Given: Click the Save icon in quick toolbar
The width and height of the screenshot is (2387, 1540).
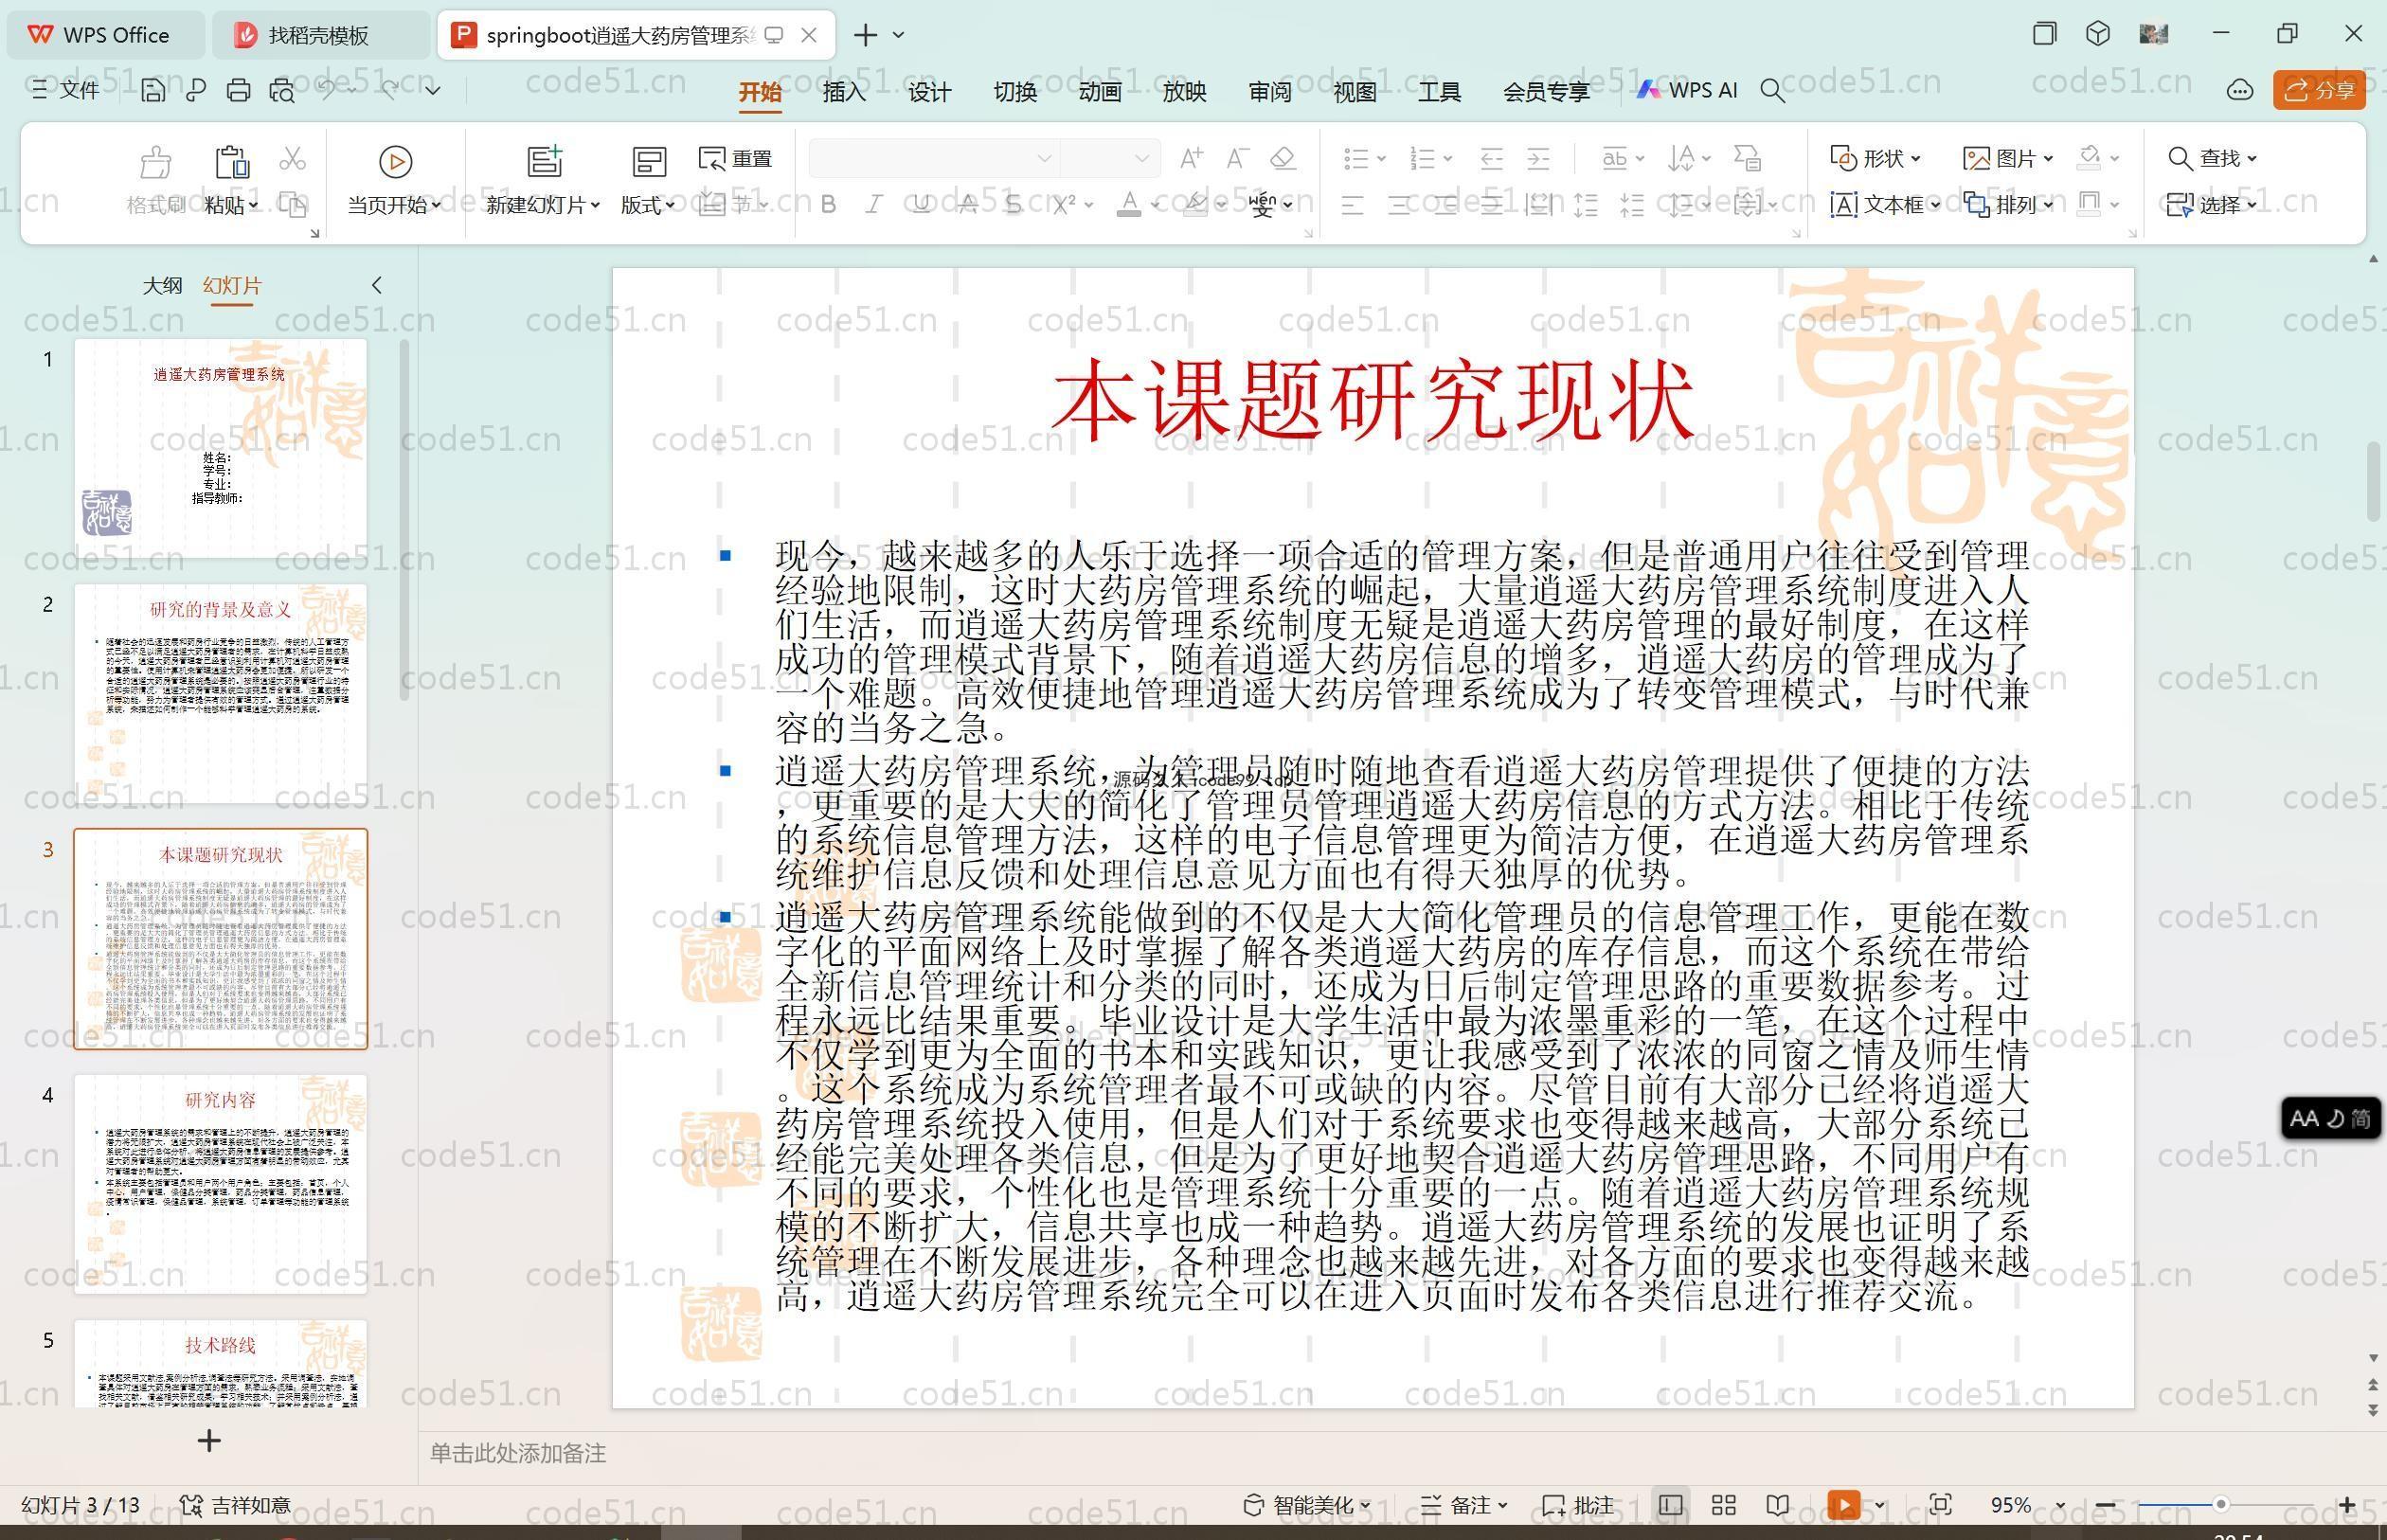Looking at the screenshot, I should coord(153,90).
